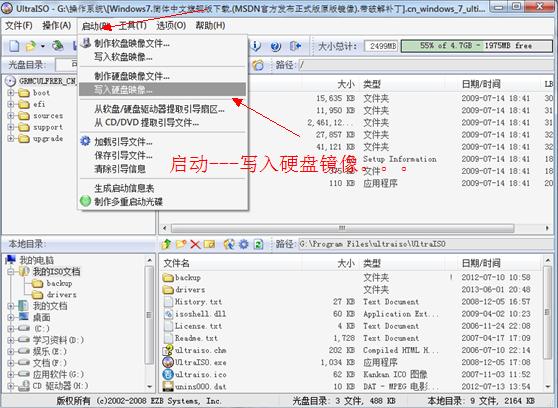The image size is (558, 408).
Task: Click the blue gear icon in local toolbar
Action: click(x=244, y=244)
